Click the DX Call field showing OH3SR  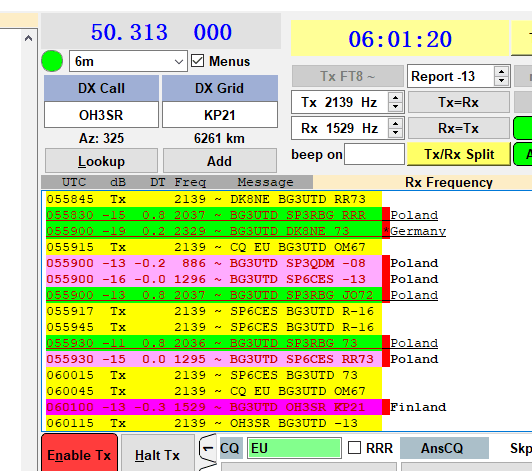point(101,115)
